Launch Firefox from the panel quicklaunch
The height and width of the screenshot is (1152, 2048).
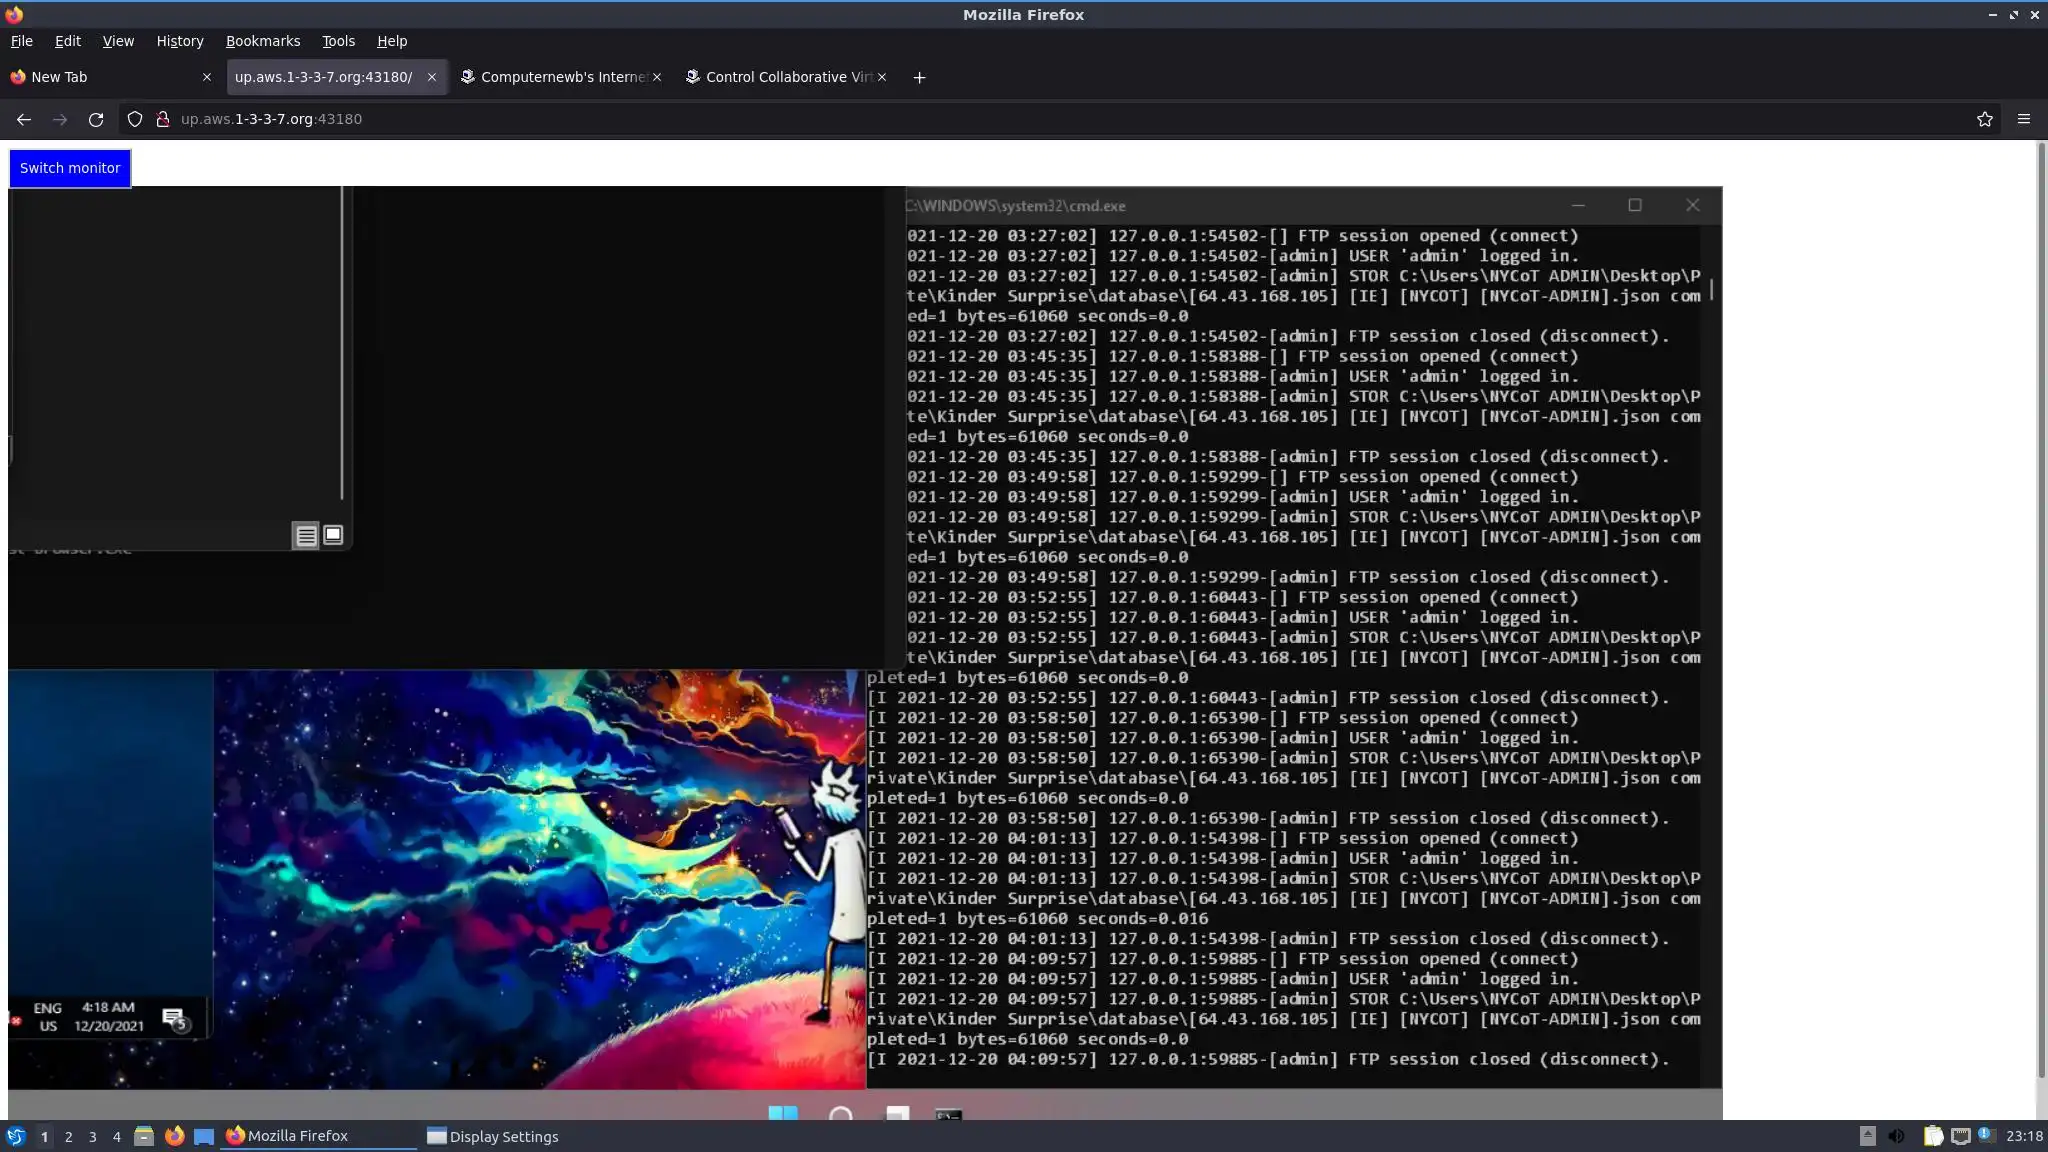(x=175, y=1136)
